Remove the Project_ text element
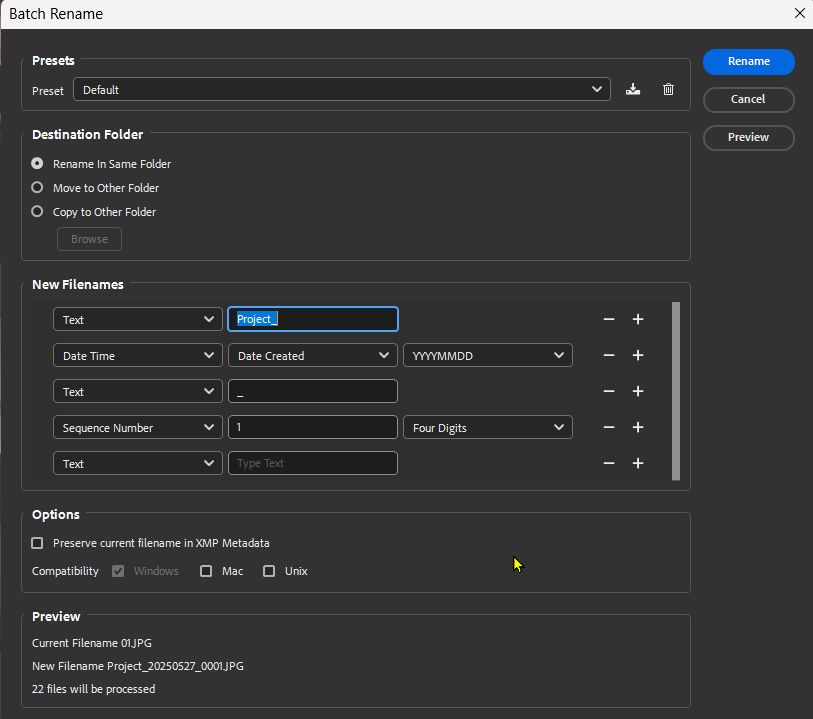The width and height of the screenshot is (813, 719). (609, 319)
